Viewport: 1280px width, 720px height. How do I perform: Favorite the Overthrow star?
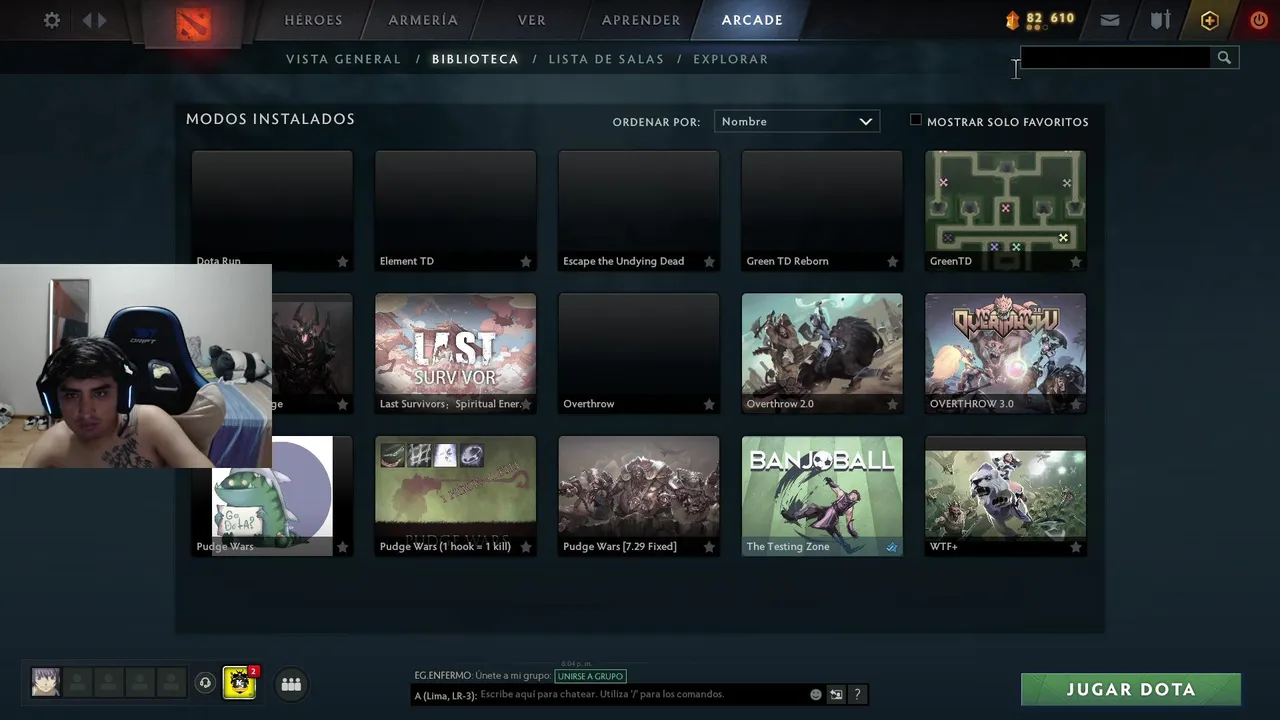[709, 404]
